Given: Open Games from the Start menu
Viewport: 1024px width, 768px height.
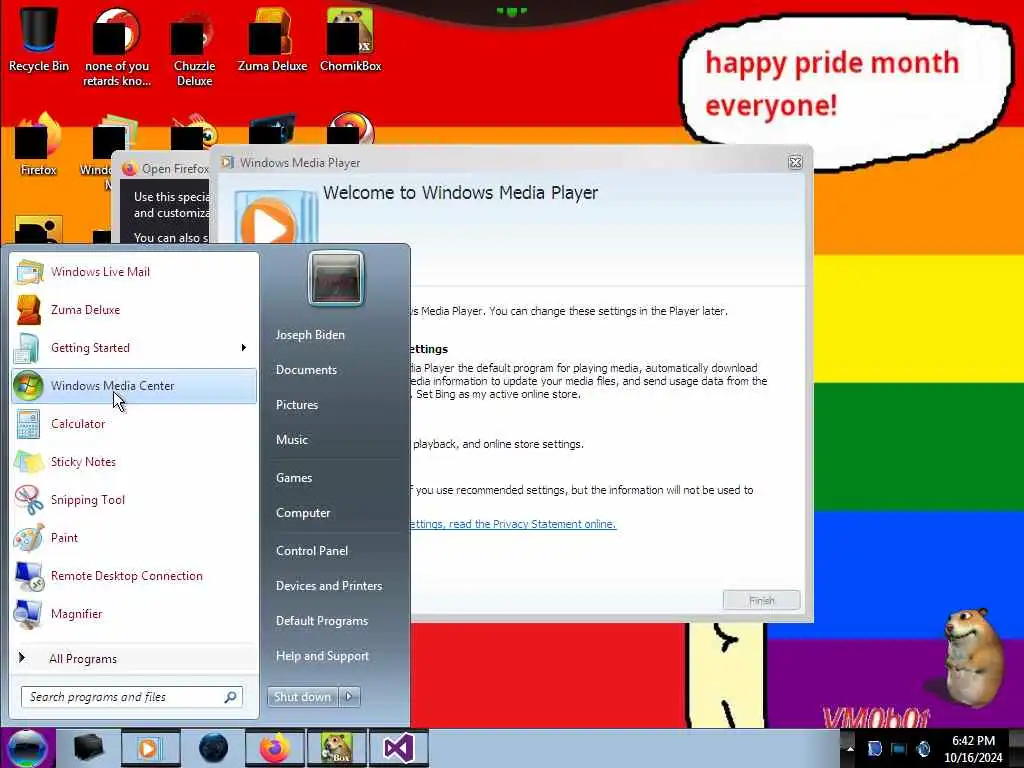Looking at the screenshot, I should [x=294, y=478].
